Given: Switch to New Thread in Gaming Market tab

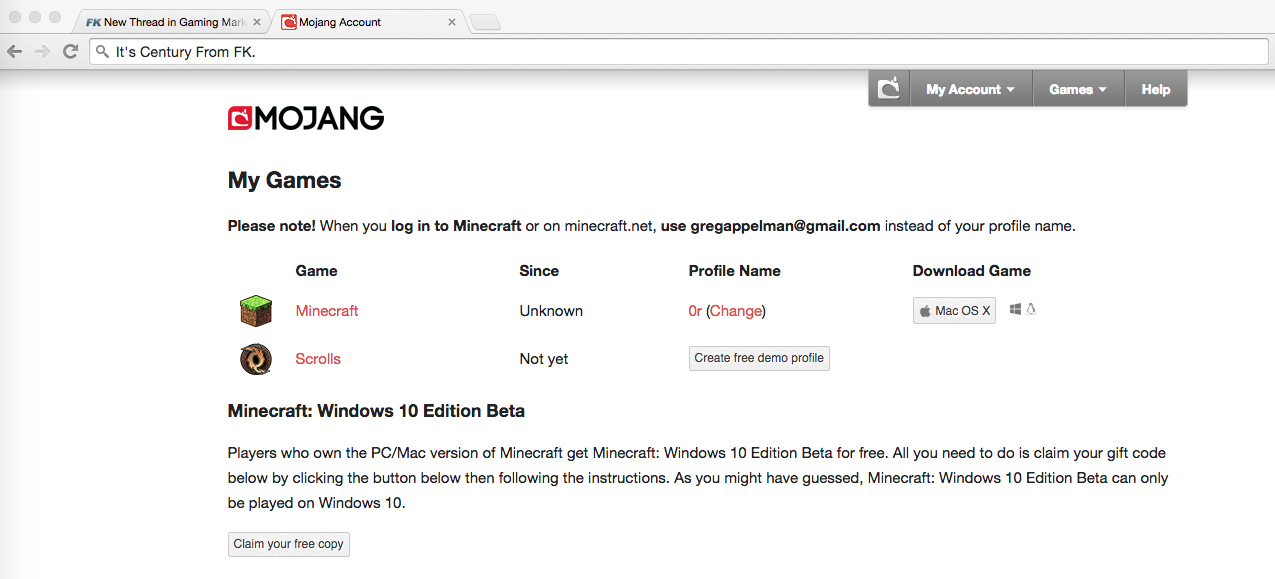Looking at the screenshot, I should point(173,22).
